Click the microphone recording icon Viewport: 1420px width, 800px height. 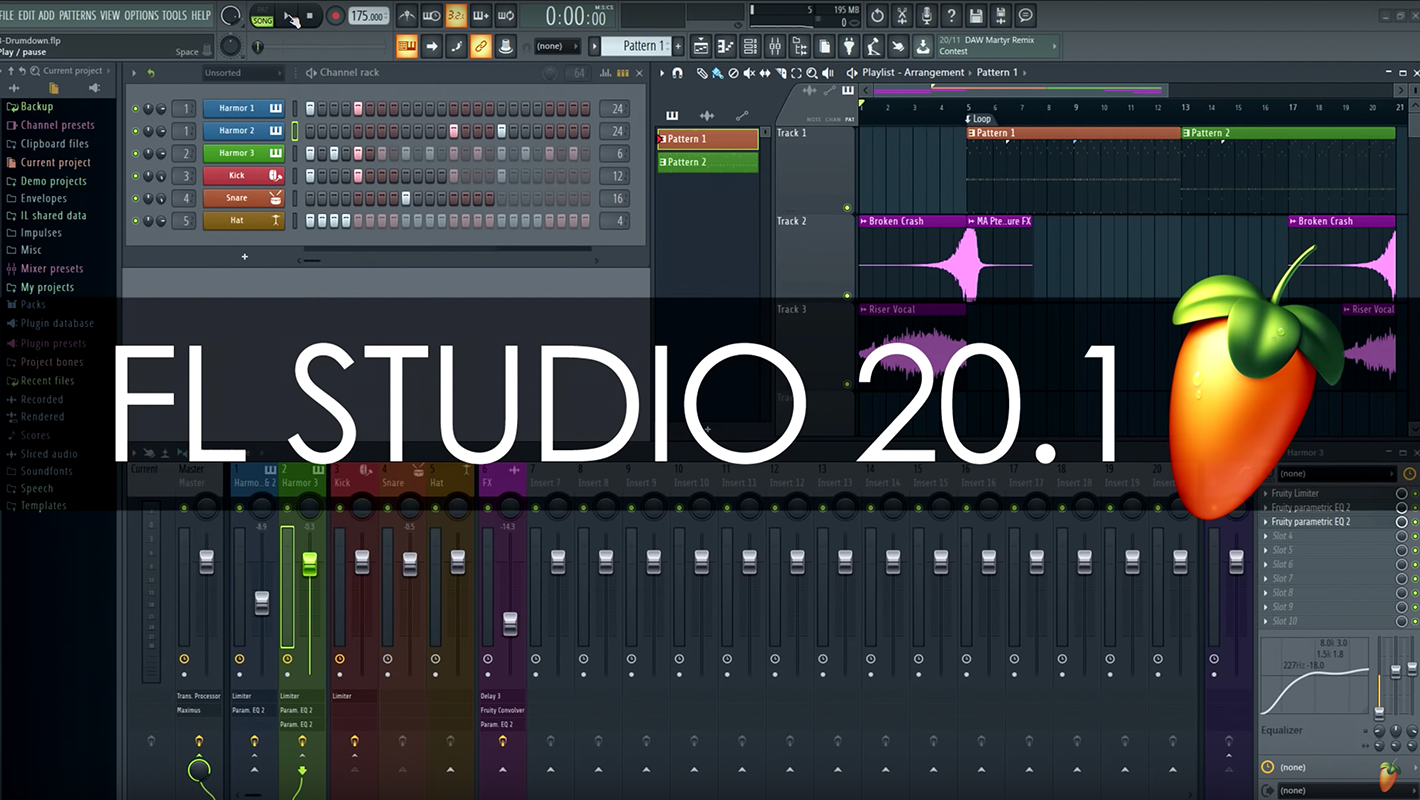pyautogui.click(x=927, y=16)
